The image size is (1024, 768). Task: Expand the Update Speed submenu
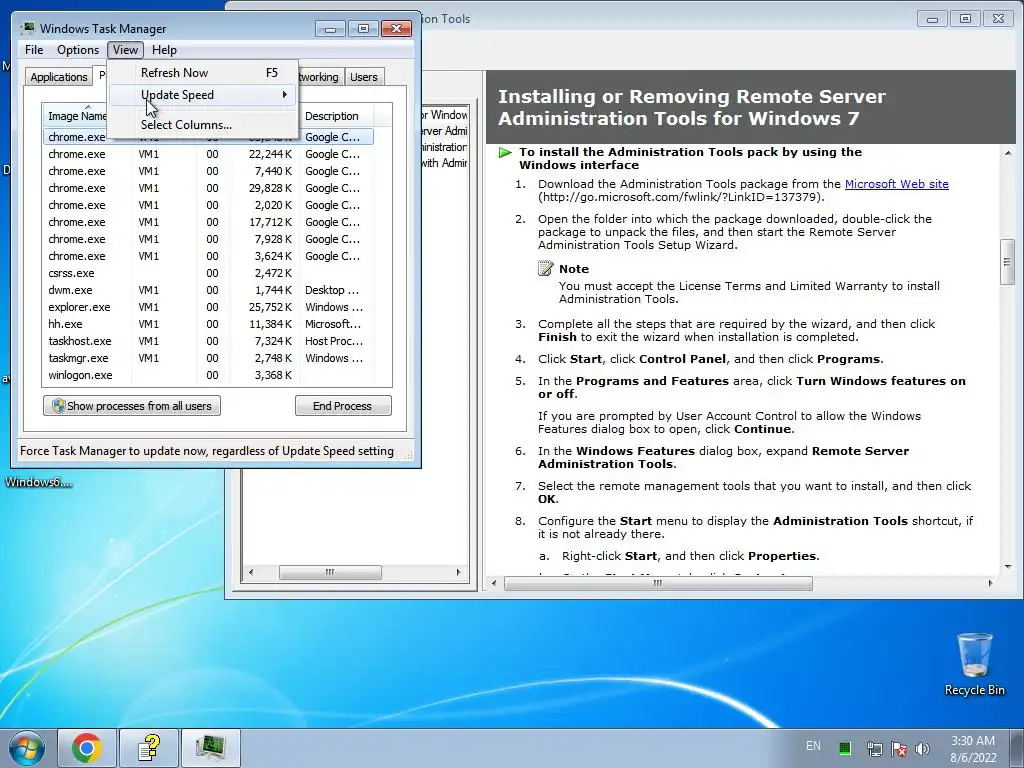(202, 95)
